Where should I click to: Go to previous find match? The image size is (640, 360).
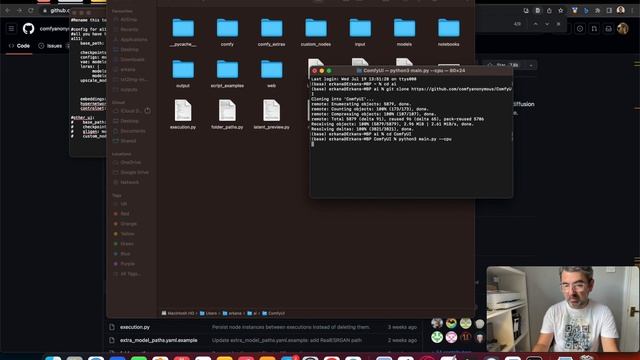[536, 24]
